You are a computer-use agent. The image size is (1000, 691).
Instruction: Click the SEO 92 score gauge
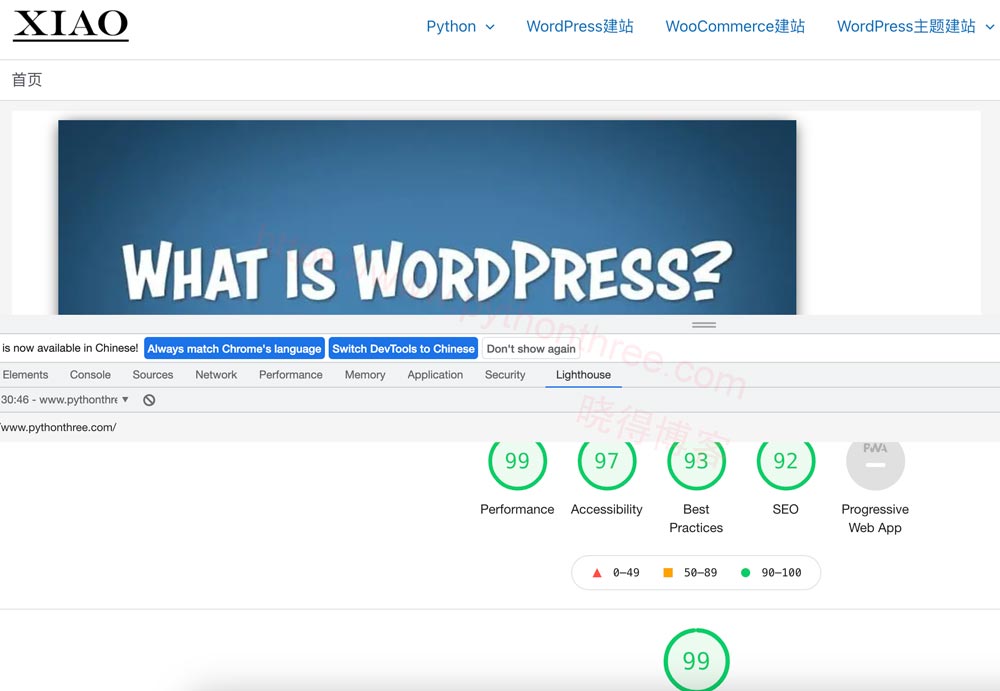pyautogui.click(x=785, y=461)
